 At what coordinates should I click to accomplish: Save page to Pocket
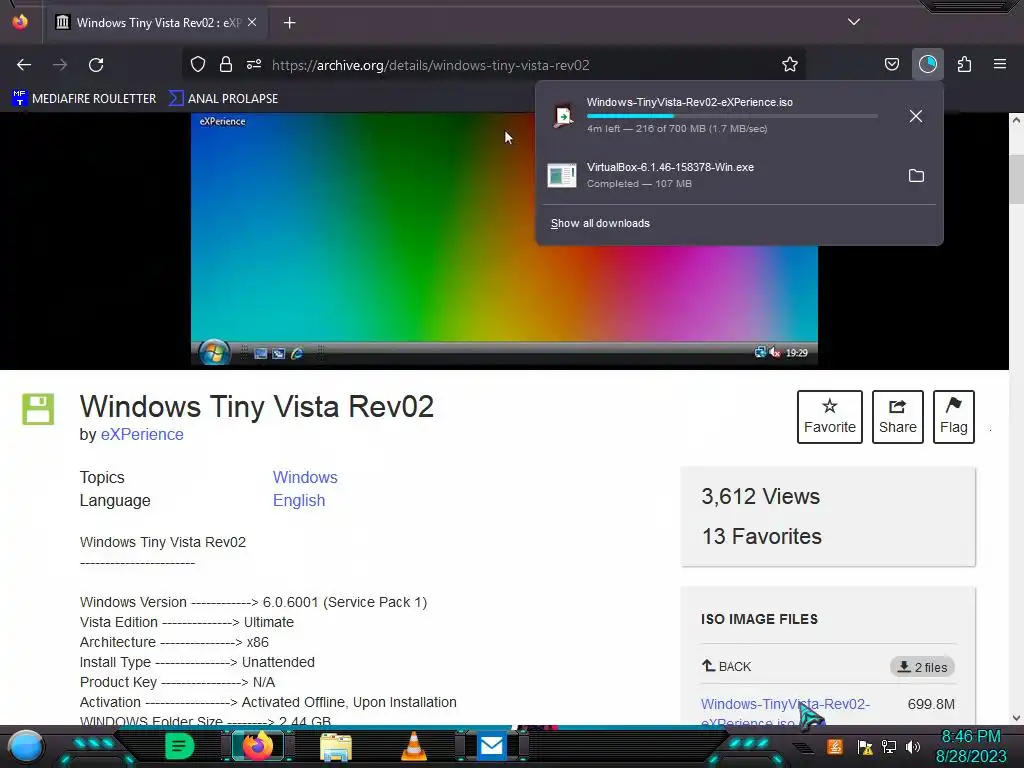(891, 64)
